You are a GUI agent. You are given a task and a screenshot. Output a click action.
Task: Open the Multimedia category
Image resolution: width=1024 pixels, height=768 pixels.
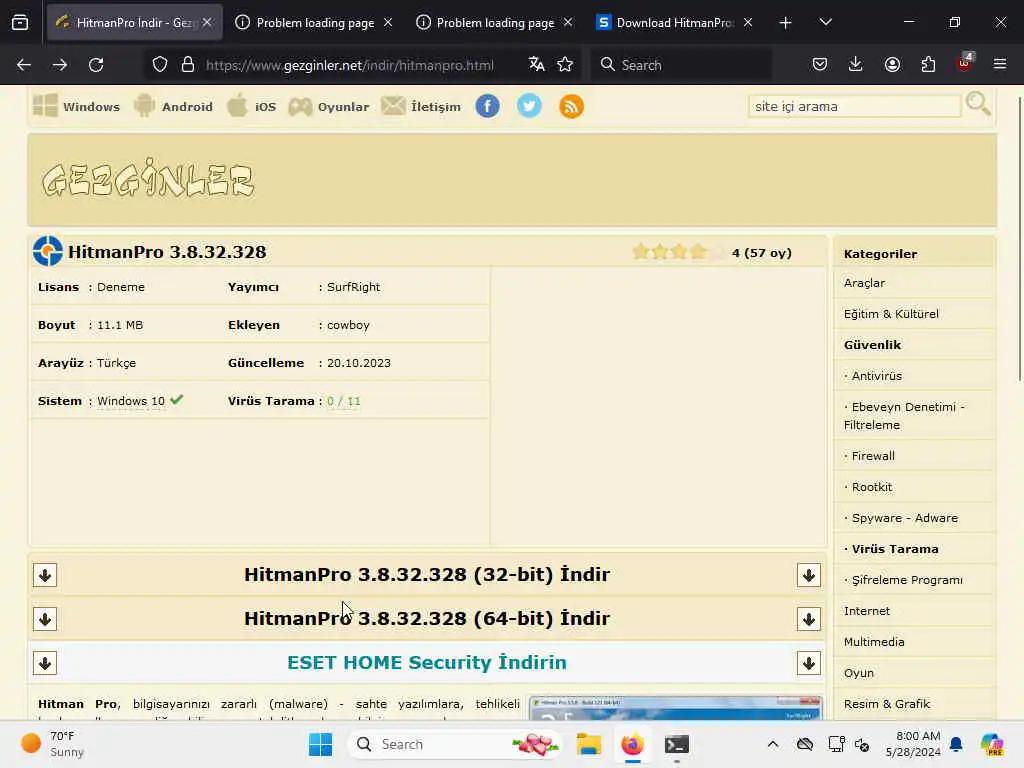point(874,642)
